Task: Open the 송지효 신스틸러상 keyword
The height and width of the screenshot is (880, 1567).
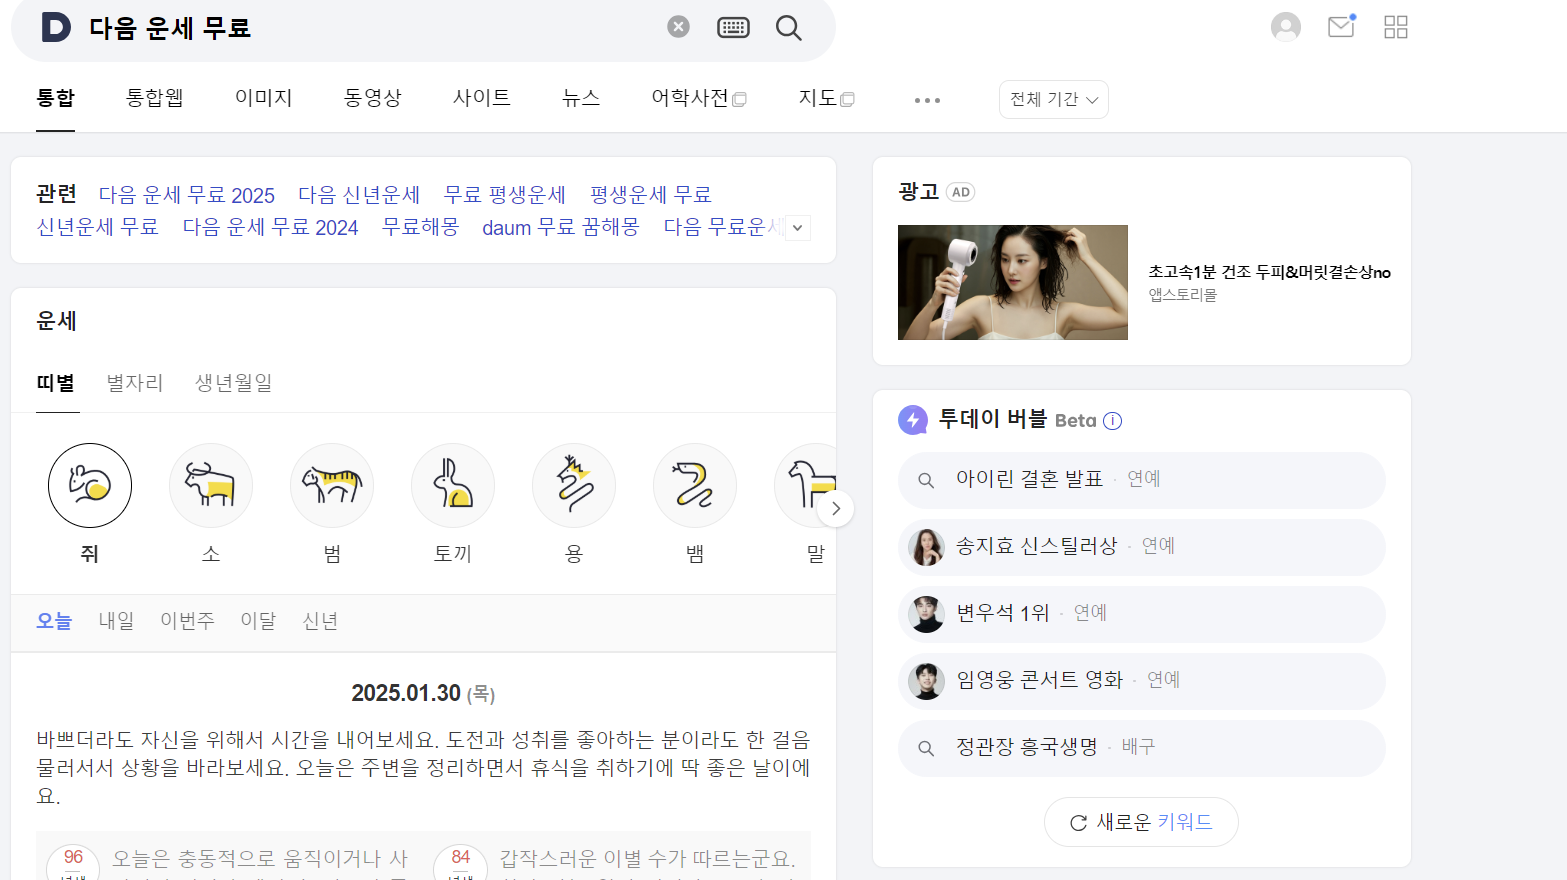Action: coord(1141,547)
